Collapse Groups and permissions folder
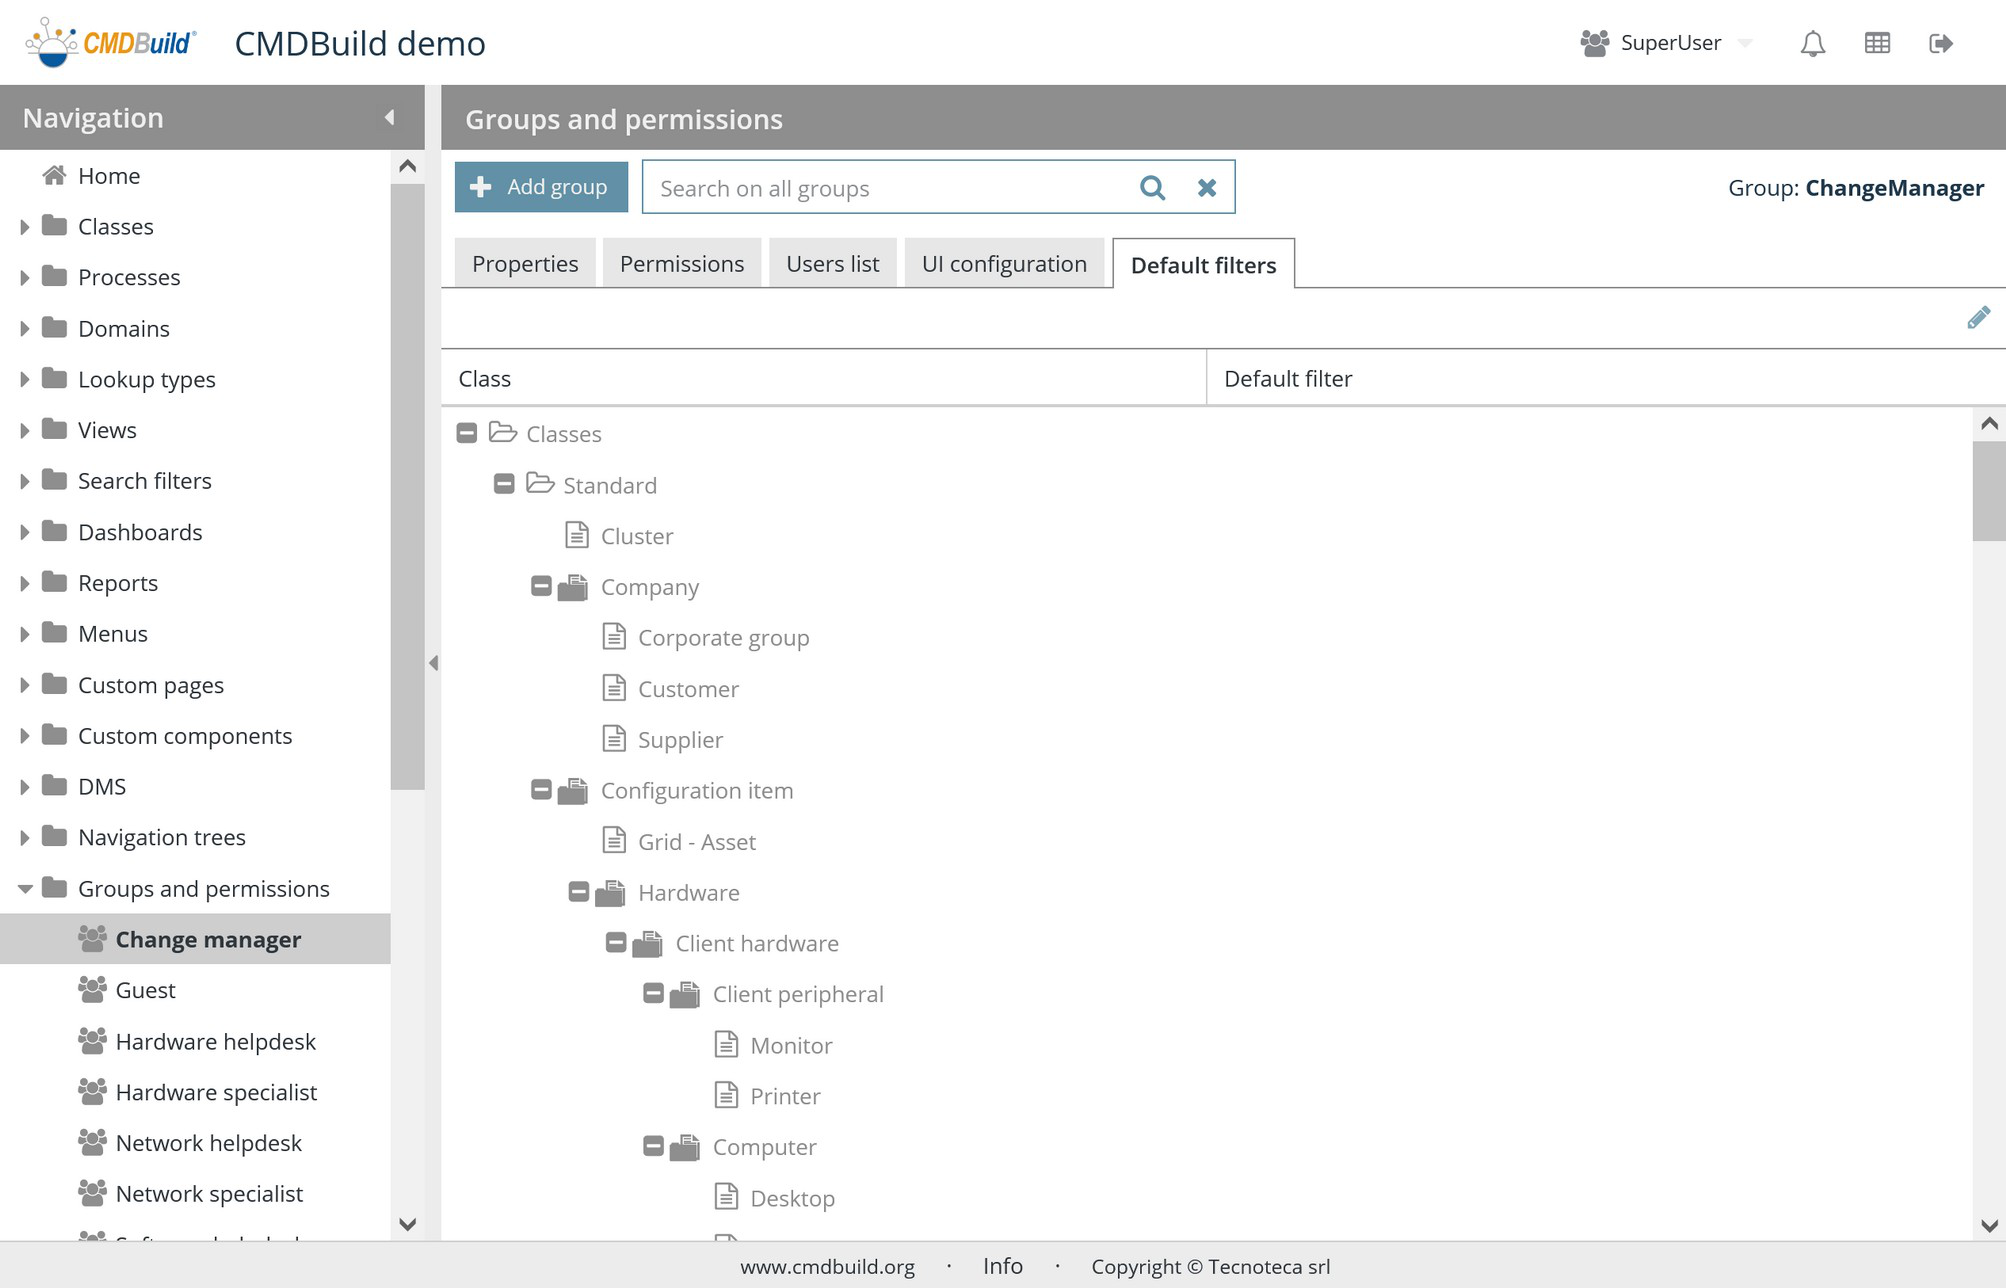The image size is (2006, 1288). point(24,889)
